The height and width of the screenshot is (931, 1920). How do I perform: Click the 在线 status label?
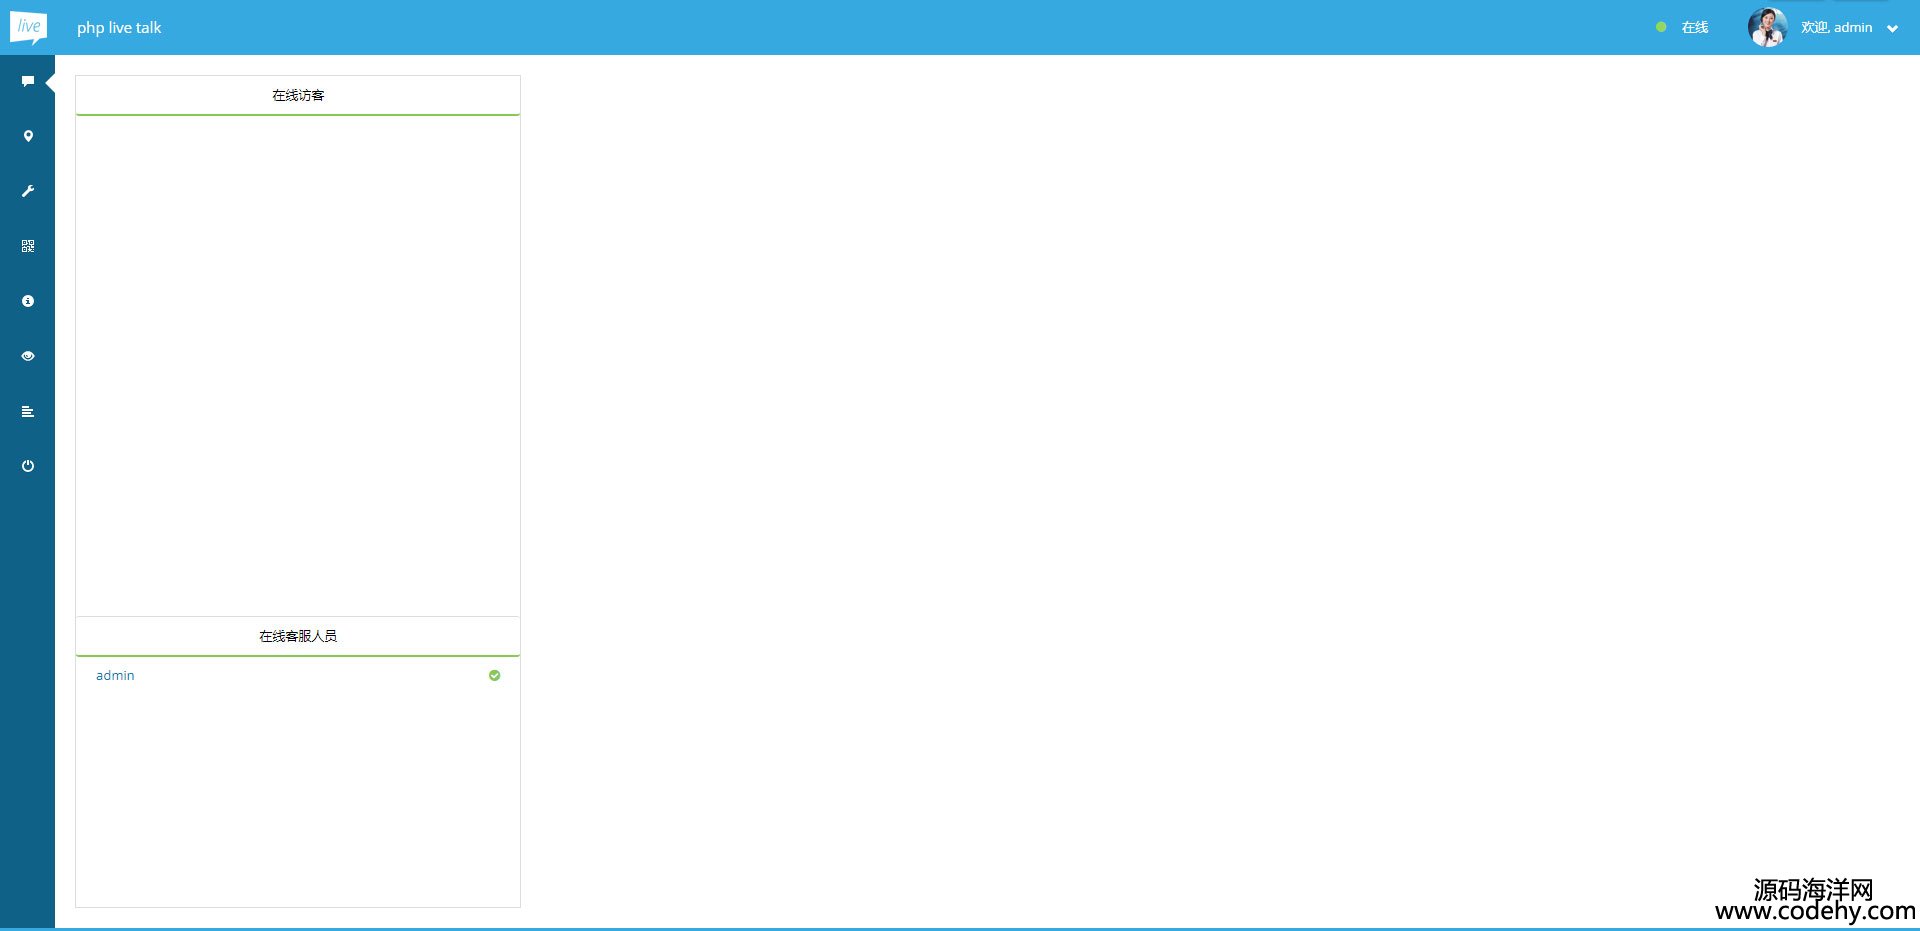tap(1695, 27)
